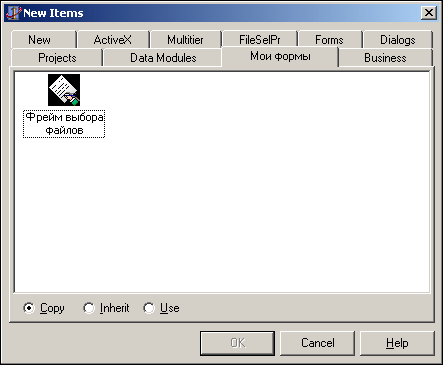Open the Forms tab
This screenshot has width=443, height=365.
click(x=330, y=40)
